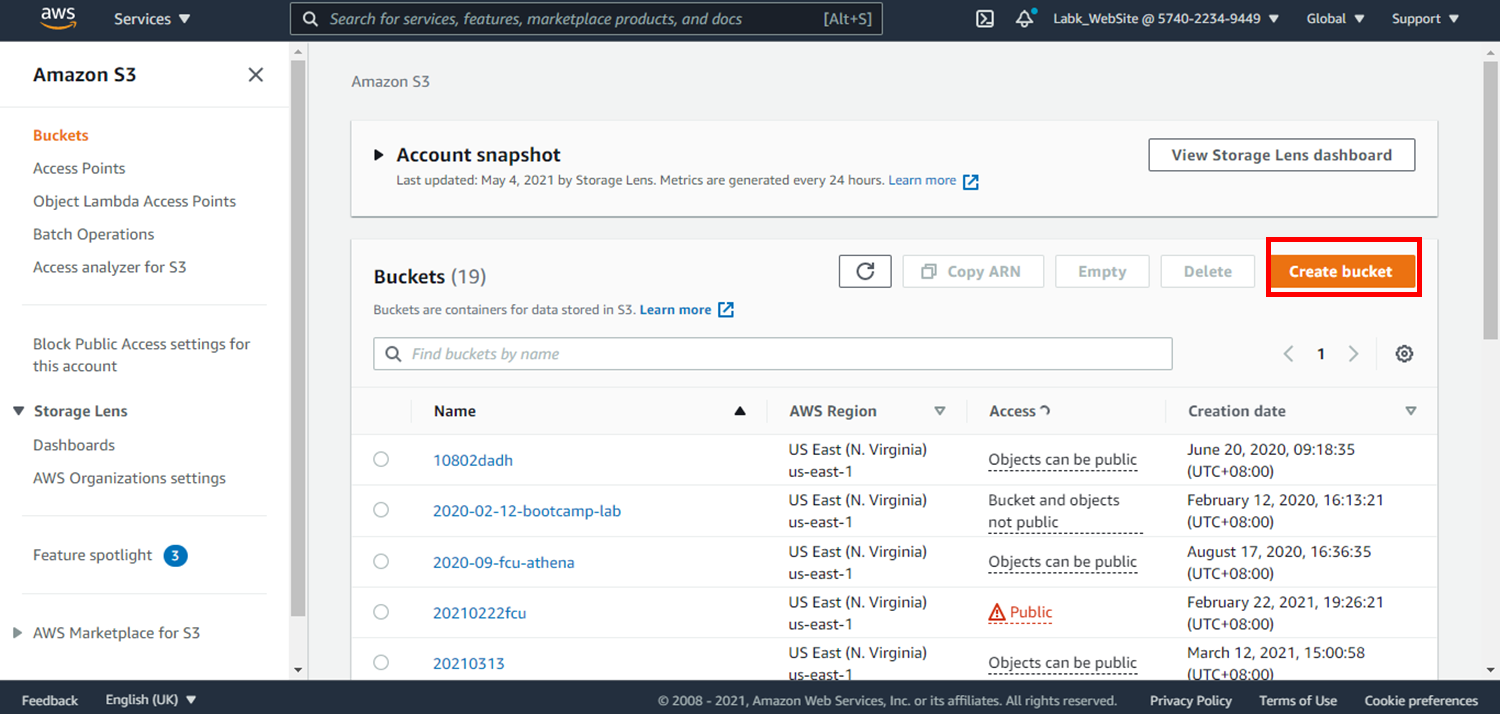The height and width of the screenshot is (714, 1500).
Task: Open table preferences gear icon
Action: [x=1404, y=354]
